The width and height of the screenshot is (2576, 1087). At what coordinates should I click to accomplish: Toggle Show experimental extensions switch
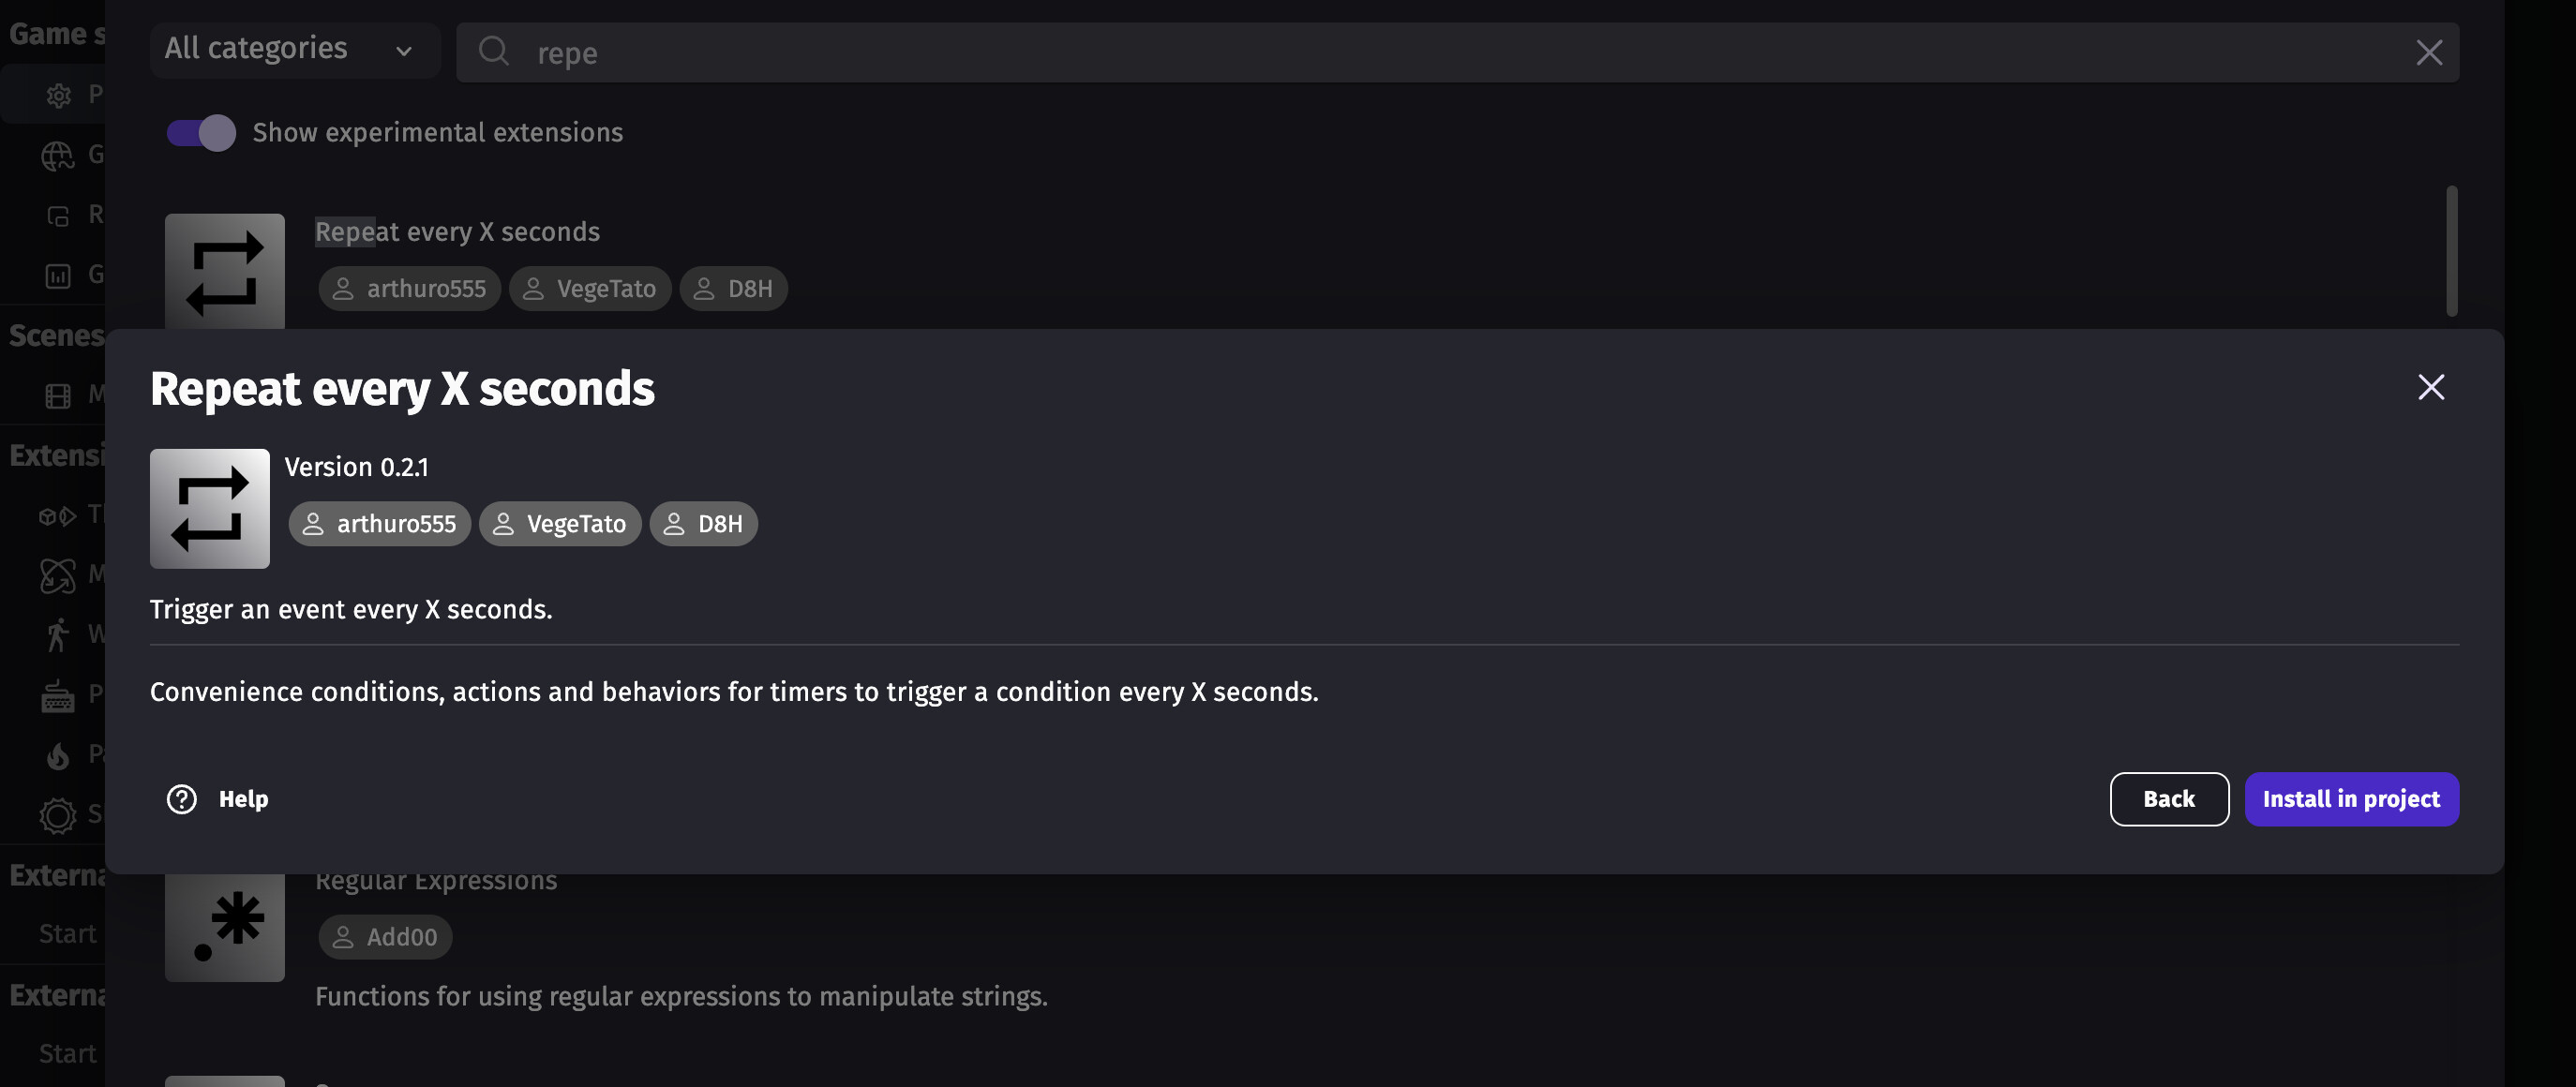tap(201, 133)
